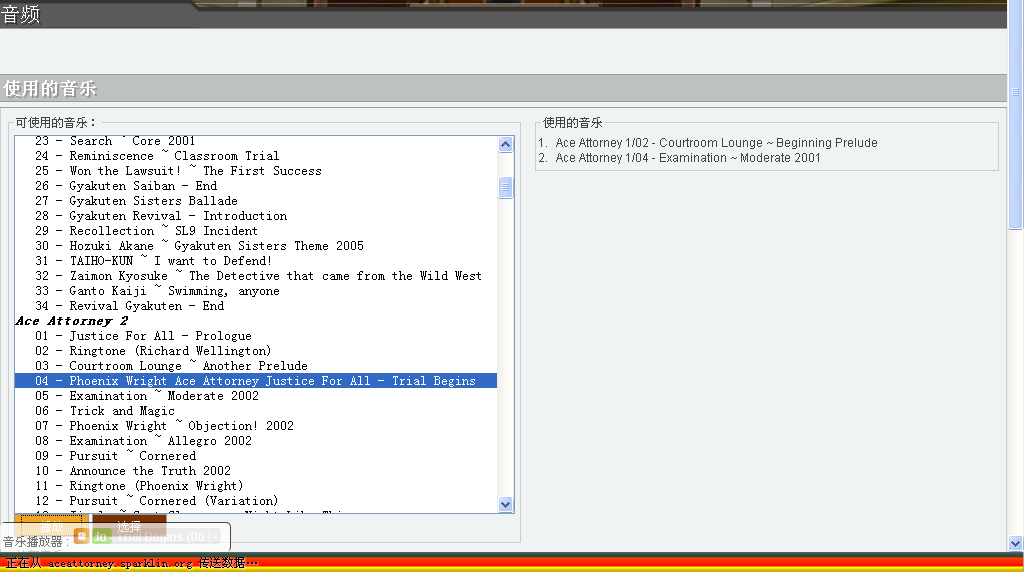
Task: Select '09 - Pursuit ~ Cornered'
Action: pos(255,456)
